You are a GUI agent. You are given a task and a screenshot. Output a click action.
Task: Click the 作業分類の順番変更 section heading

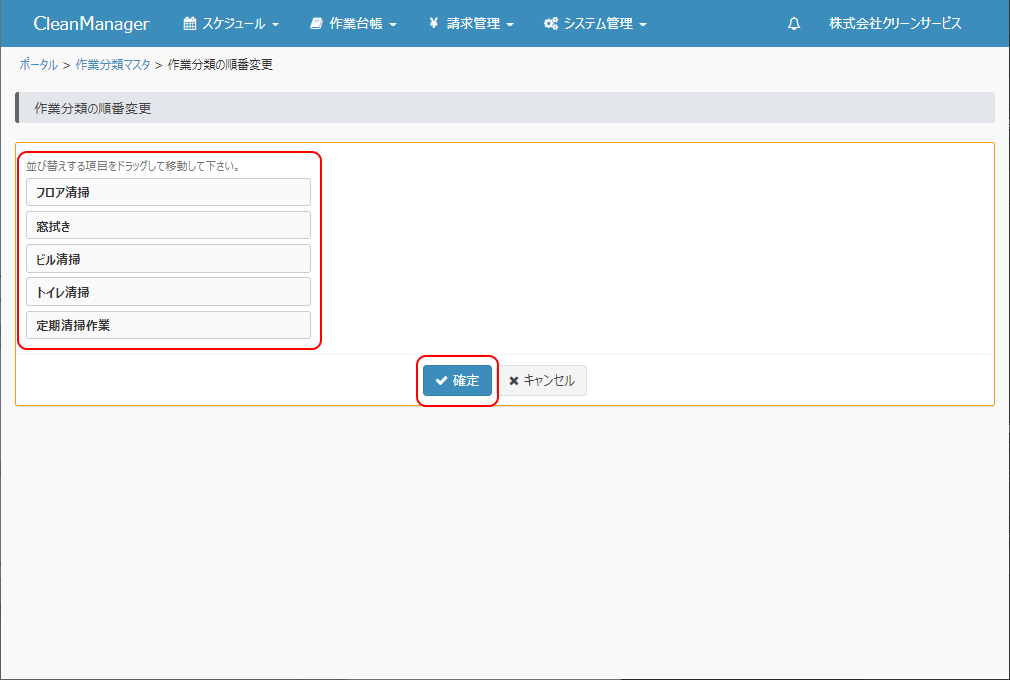pos(93,108)
